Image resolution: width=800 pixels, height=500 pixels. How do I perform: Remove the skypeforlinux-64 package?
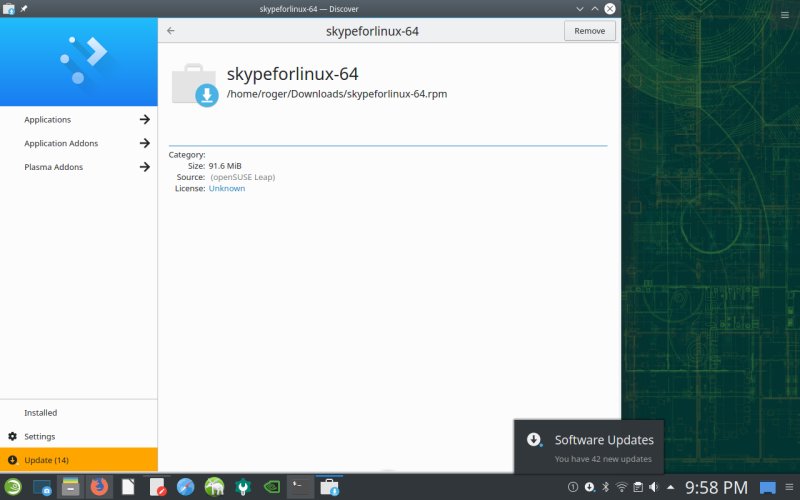pyautogui.click(x=589, y=31)
